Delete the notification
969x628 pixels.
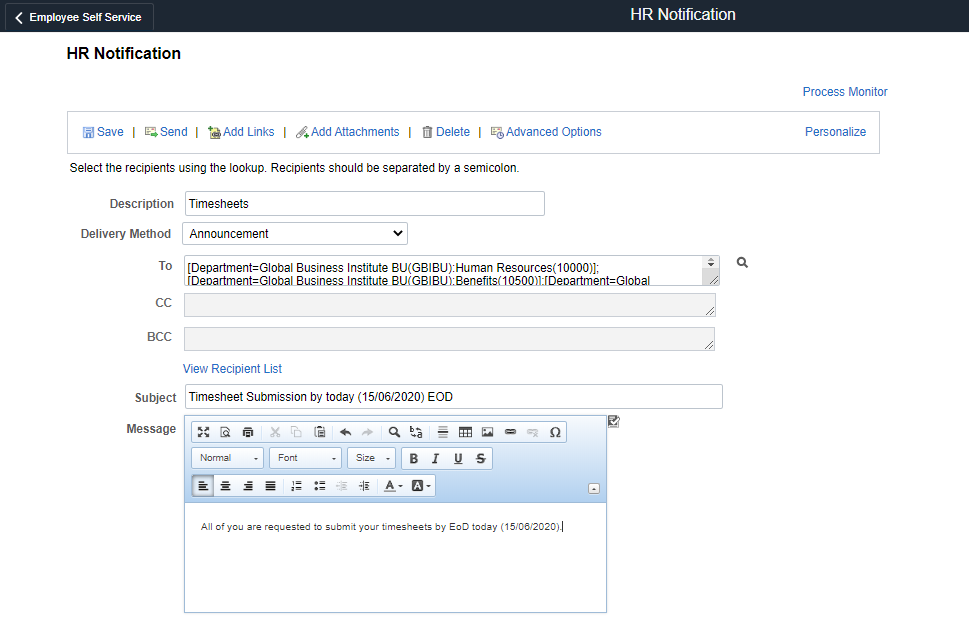pyautogui.click(x=446, y=132)
